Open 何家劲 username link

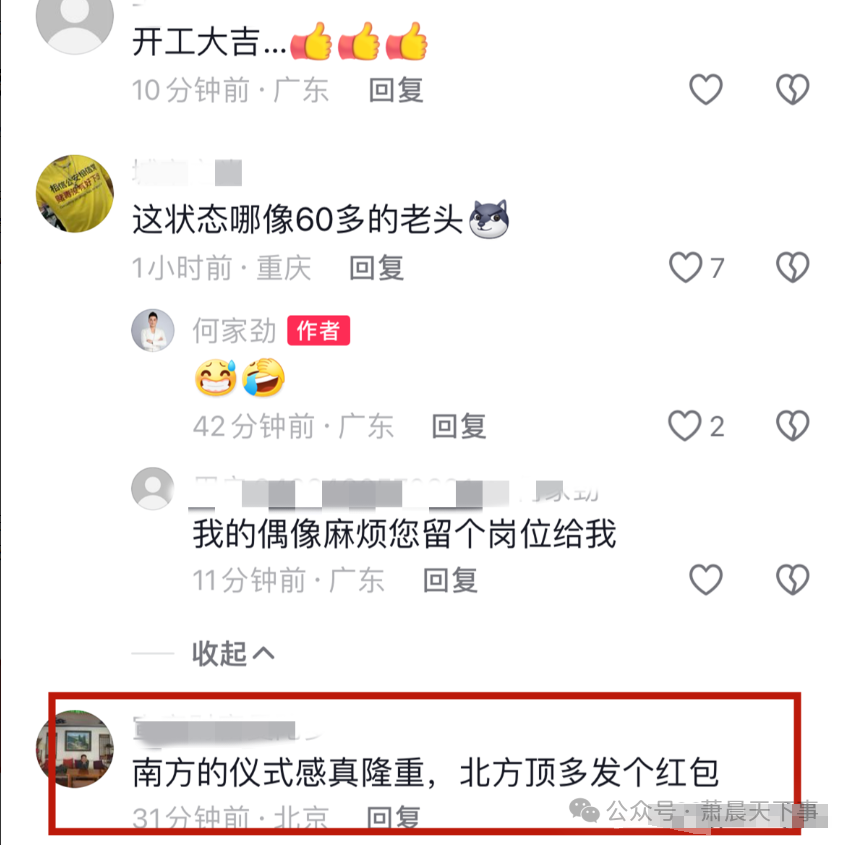(235, 330)
